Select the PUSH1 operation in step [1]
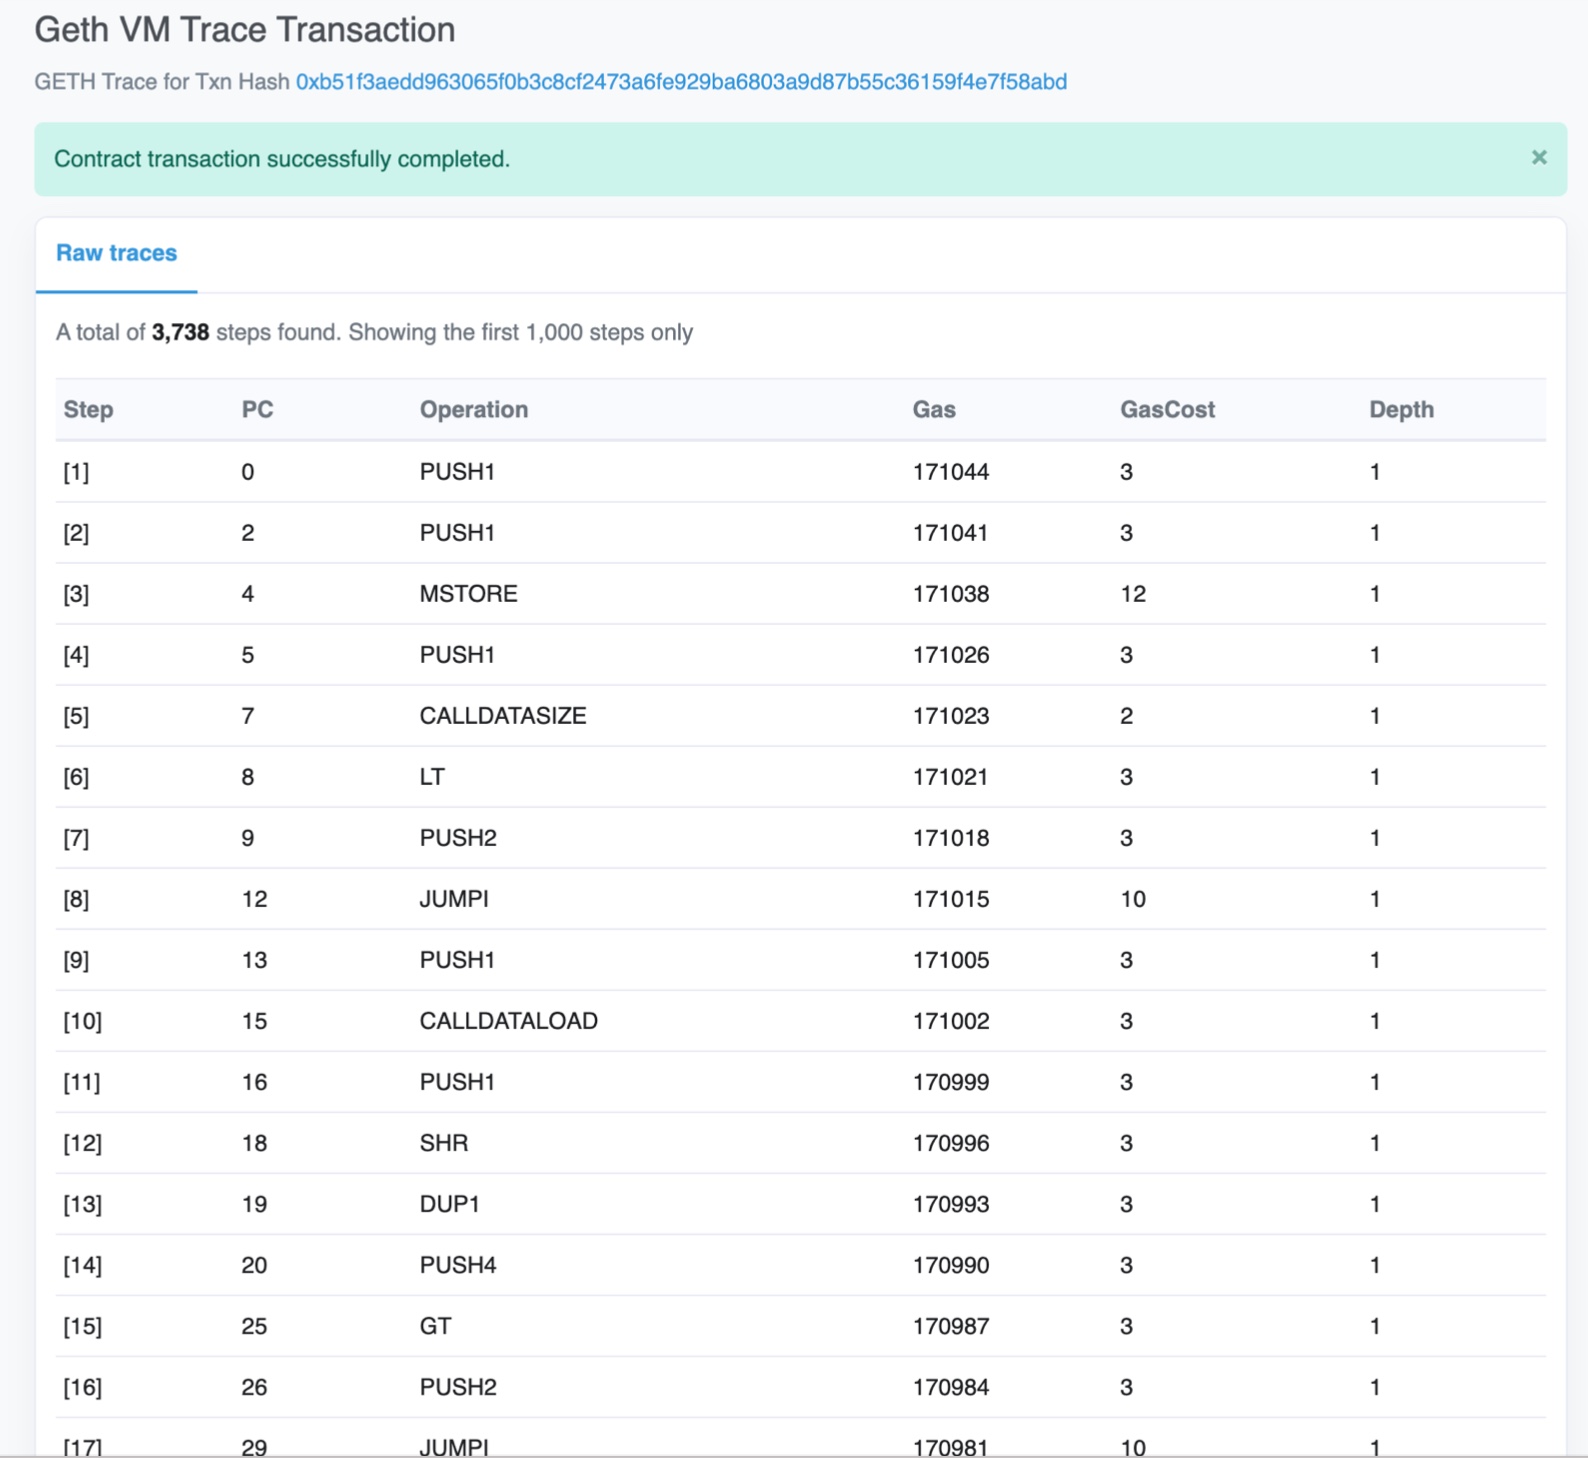This screenshot has width=1588, height=1458. 457,472
